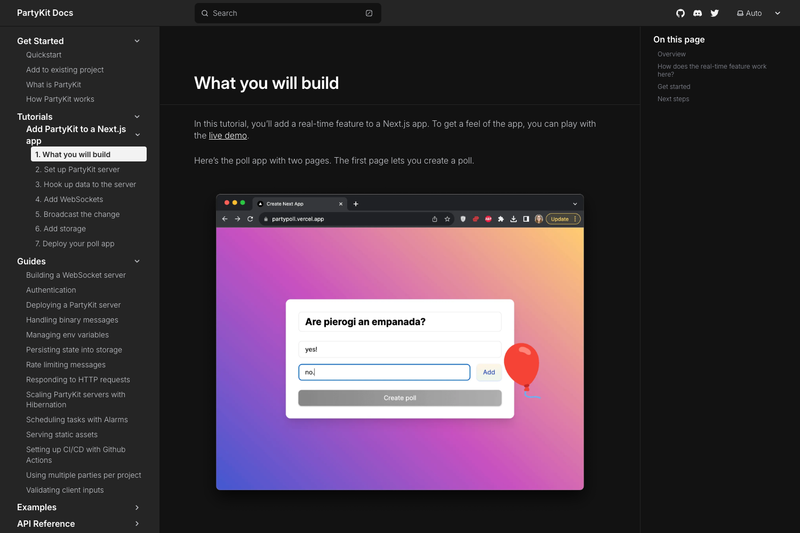Viewport: 800px width, 533px height.
Task: Click the search magnifier icon
Action: pyautogui.click(x=205, y=13)
